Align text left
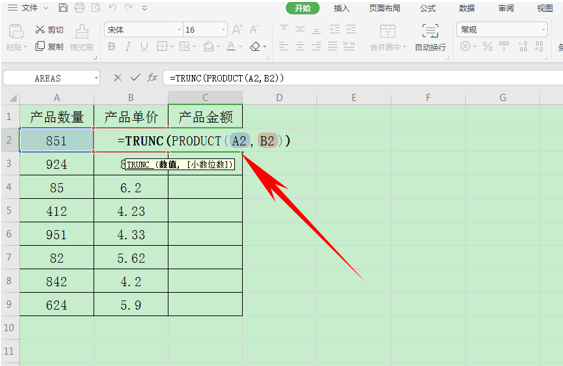Screen dimensions: 563x366 pos(284,46)
